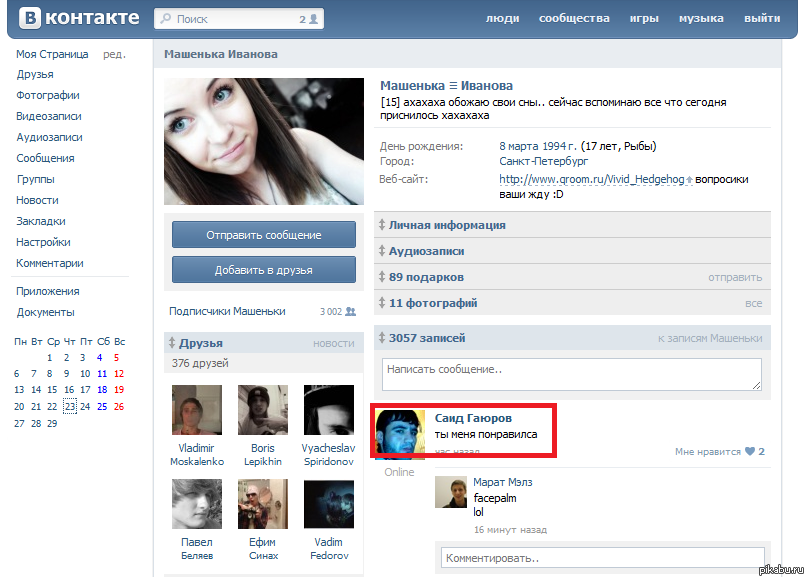Click in the Комментировать field

(x=602, y=558)
